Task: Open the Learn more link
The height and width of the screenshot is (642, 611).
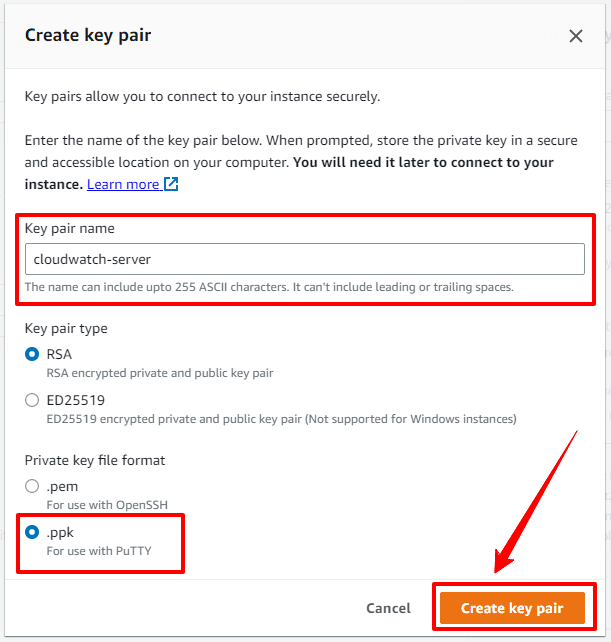Action: pos(123,184)
